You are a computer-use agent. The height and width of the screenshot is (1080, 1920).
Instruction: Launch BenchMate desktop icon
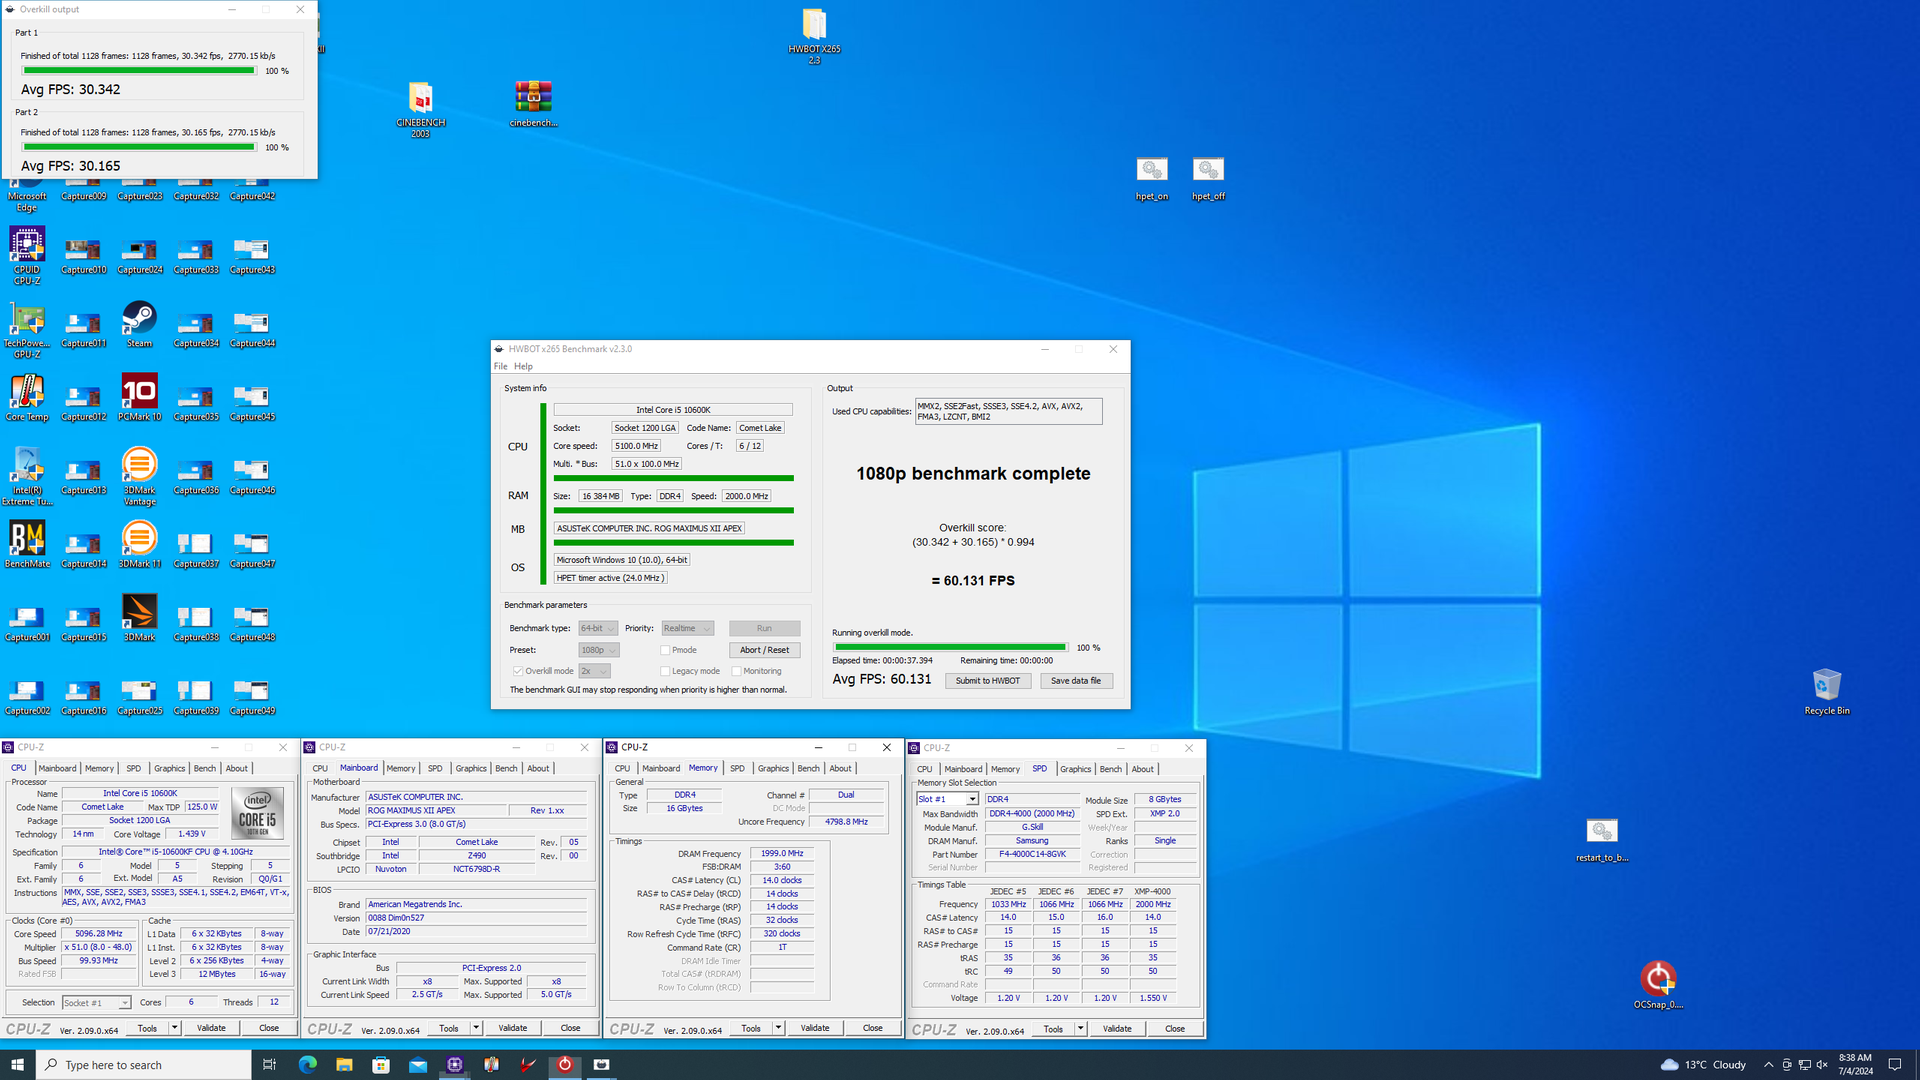click(27, 545)
